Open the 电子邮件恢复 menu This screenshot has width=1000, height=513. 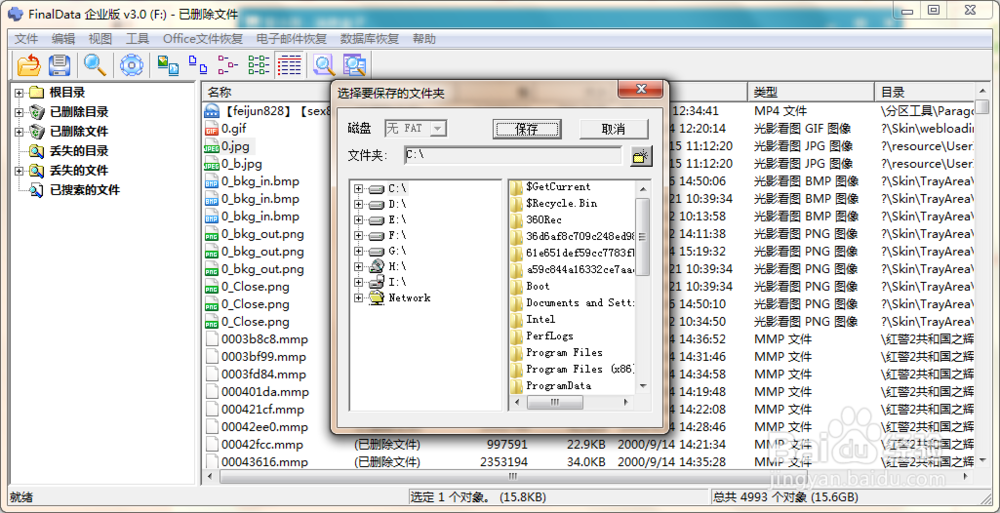point(291,38)
